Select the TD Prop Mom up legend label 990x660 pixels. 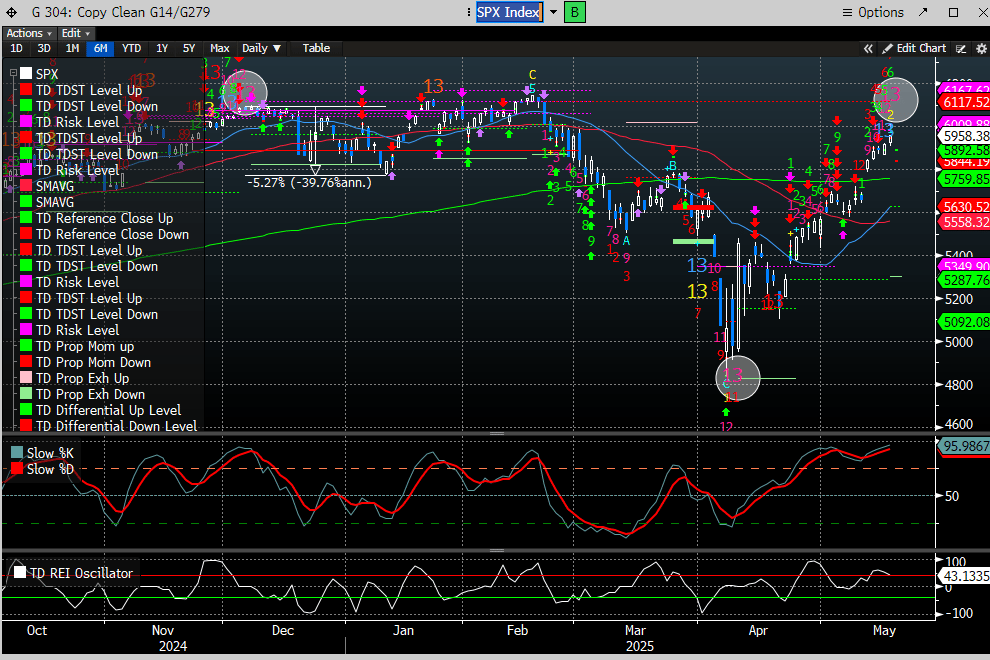tap(85, 346)
